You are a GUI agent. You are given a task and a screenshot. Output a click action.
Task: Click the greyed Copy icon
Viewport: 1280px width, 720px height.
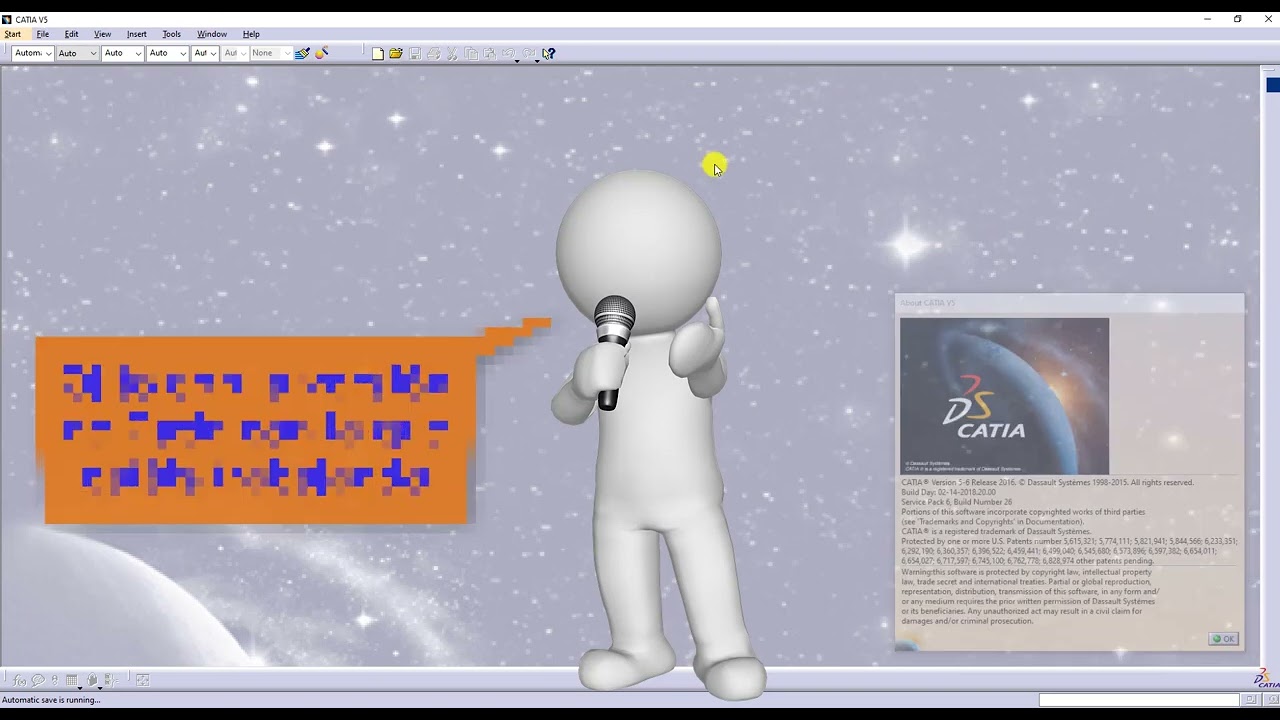(471, 53)
